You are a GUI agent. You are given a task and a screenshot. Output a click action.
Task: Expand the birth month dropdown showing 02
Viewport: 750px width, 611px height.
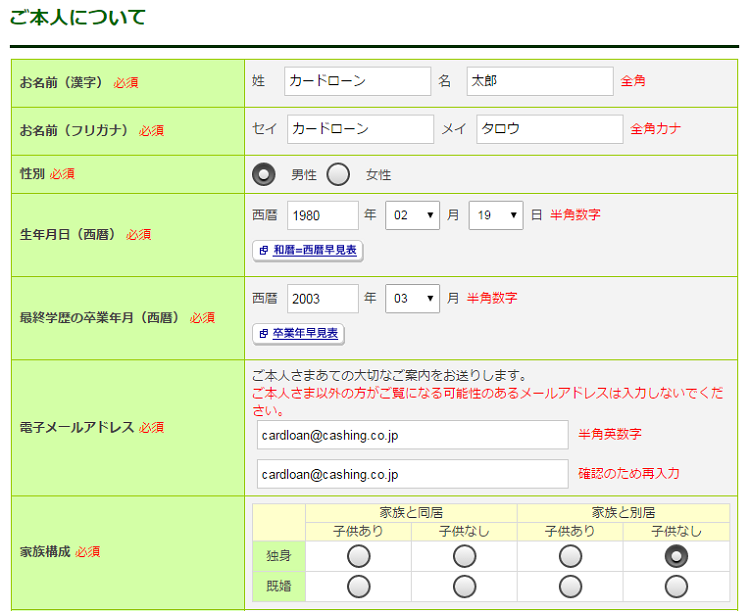pos(413,215)
